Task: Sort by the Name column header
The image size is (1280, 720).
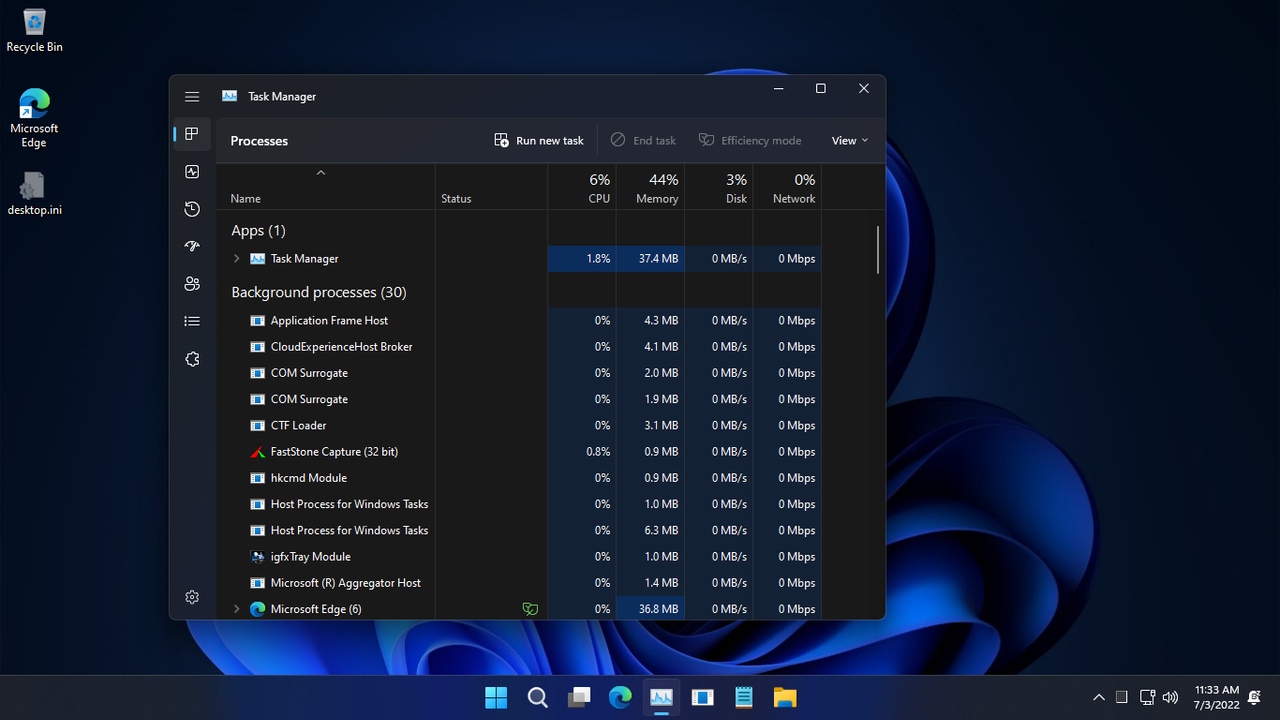Action: tap(326, 187)
